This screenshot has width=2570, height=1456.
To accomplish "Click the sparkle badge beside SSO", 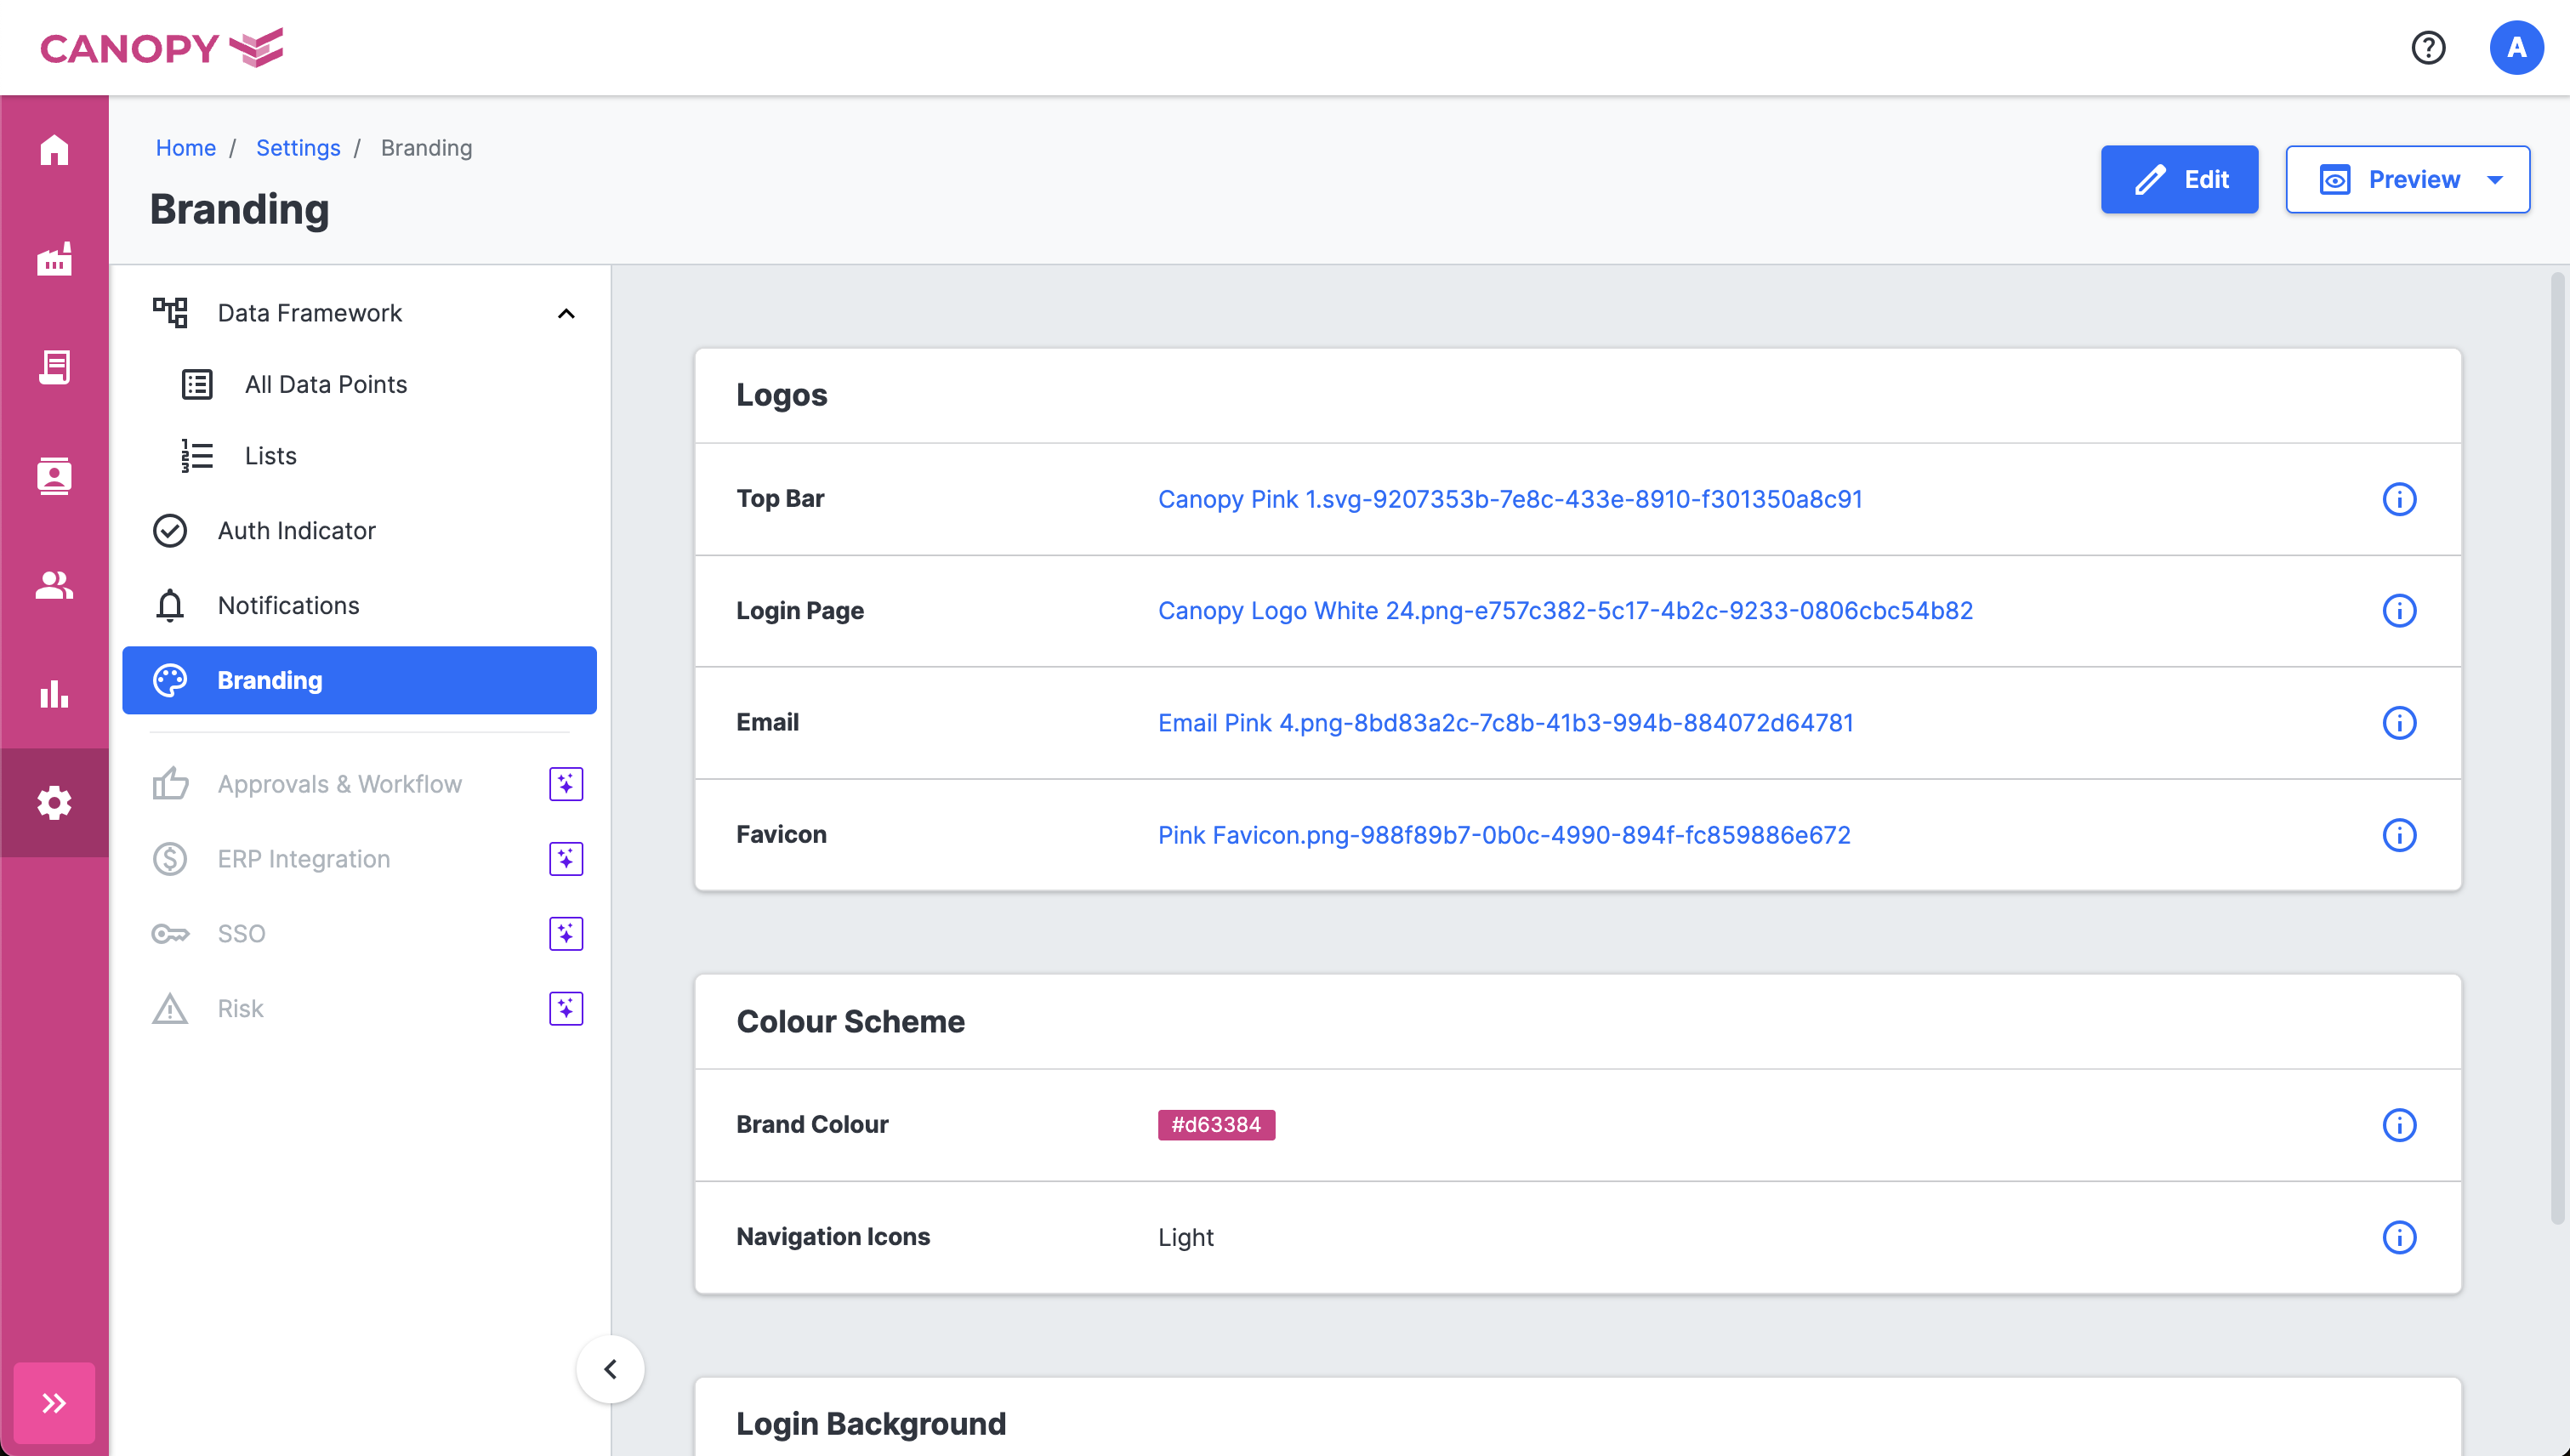I will tap(565, 933).
